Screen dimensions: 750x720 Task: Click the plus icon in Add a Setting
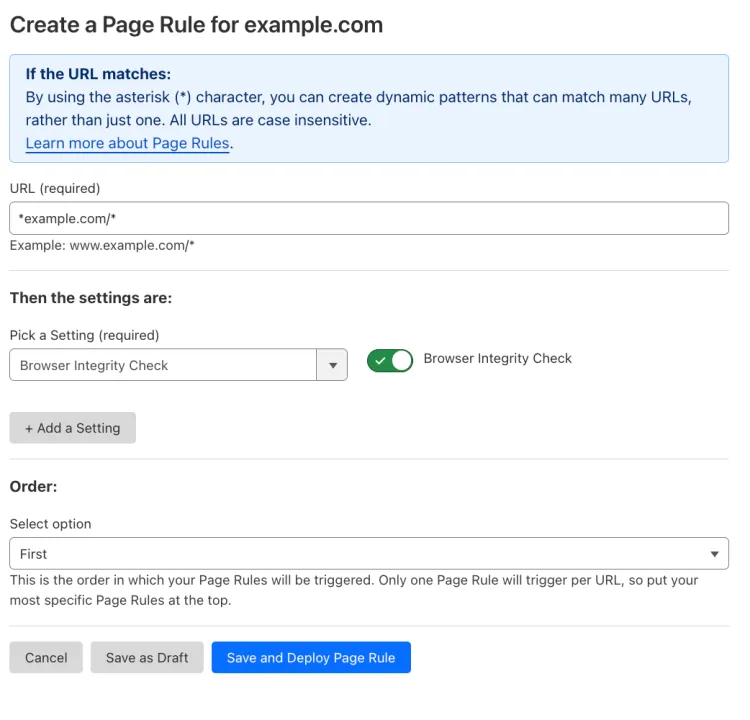coord(29,428)
